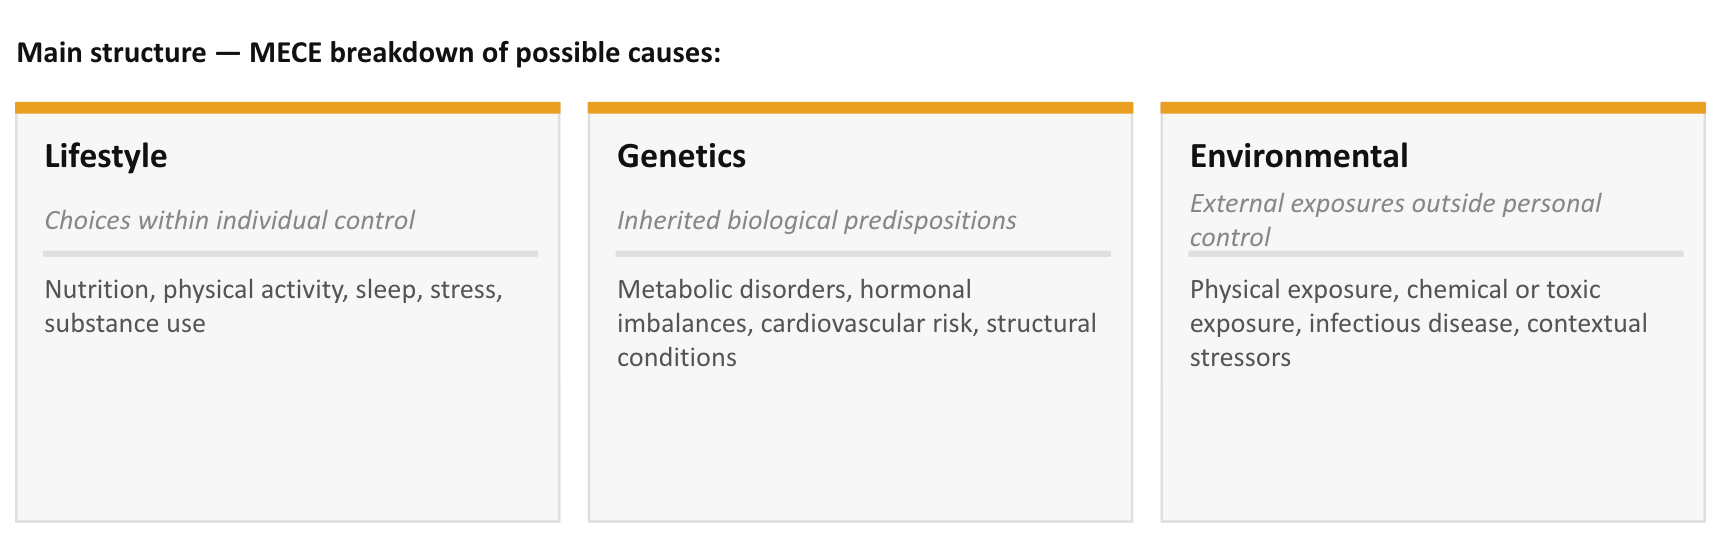
Task: Select the Genetics card heading
Action: [x=681, y=156]
